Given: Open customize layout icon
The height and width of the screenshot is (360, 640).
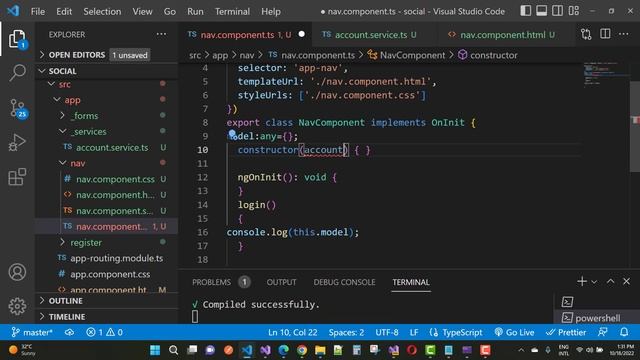Looking at the screenshot, I should coord(574,11).
